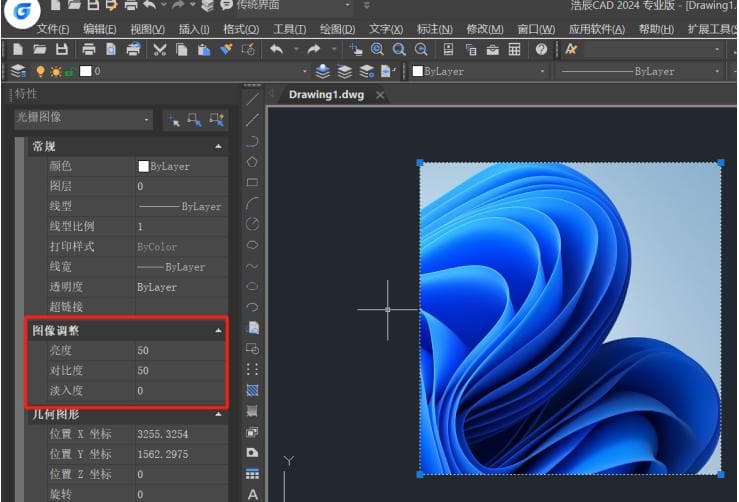Click the New file icon in toolbar
739x502 pixels.
18,49
